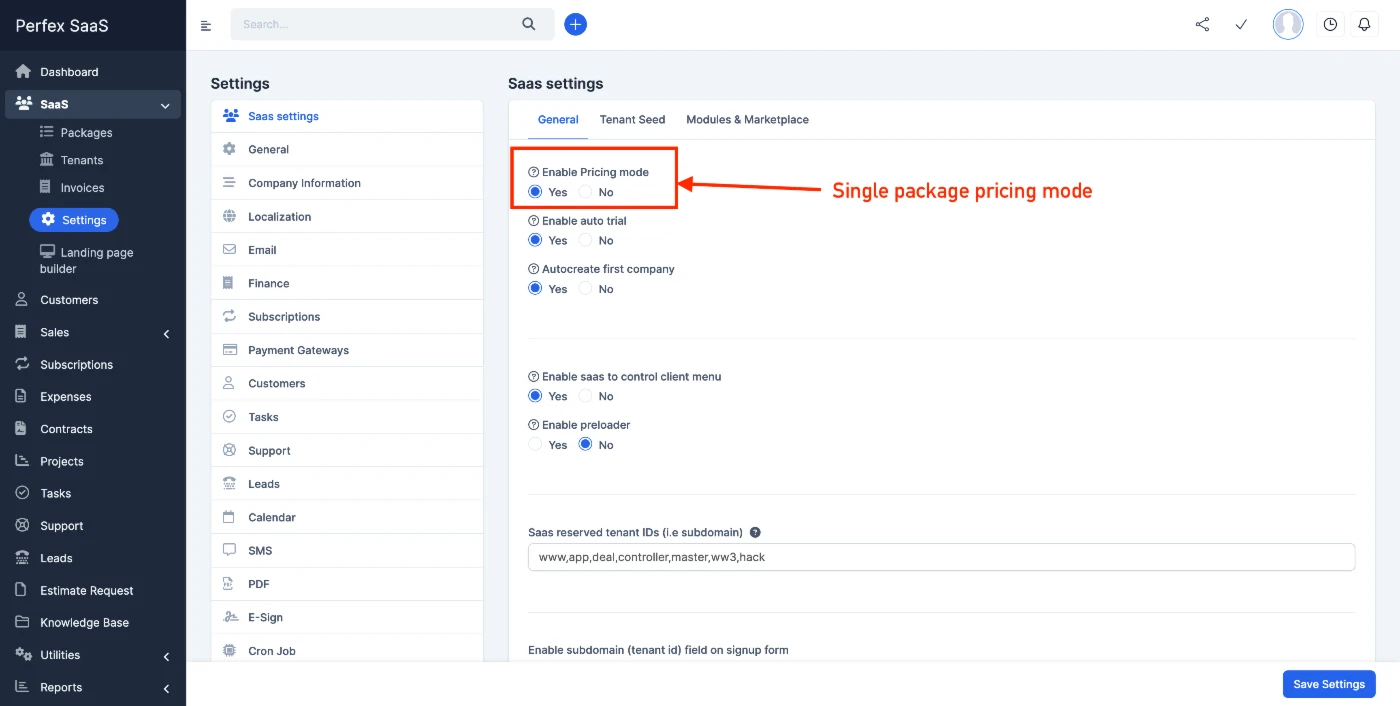
Task: Select No for Autocreate first company
Action: (586, 289)
